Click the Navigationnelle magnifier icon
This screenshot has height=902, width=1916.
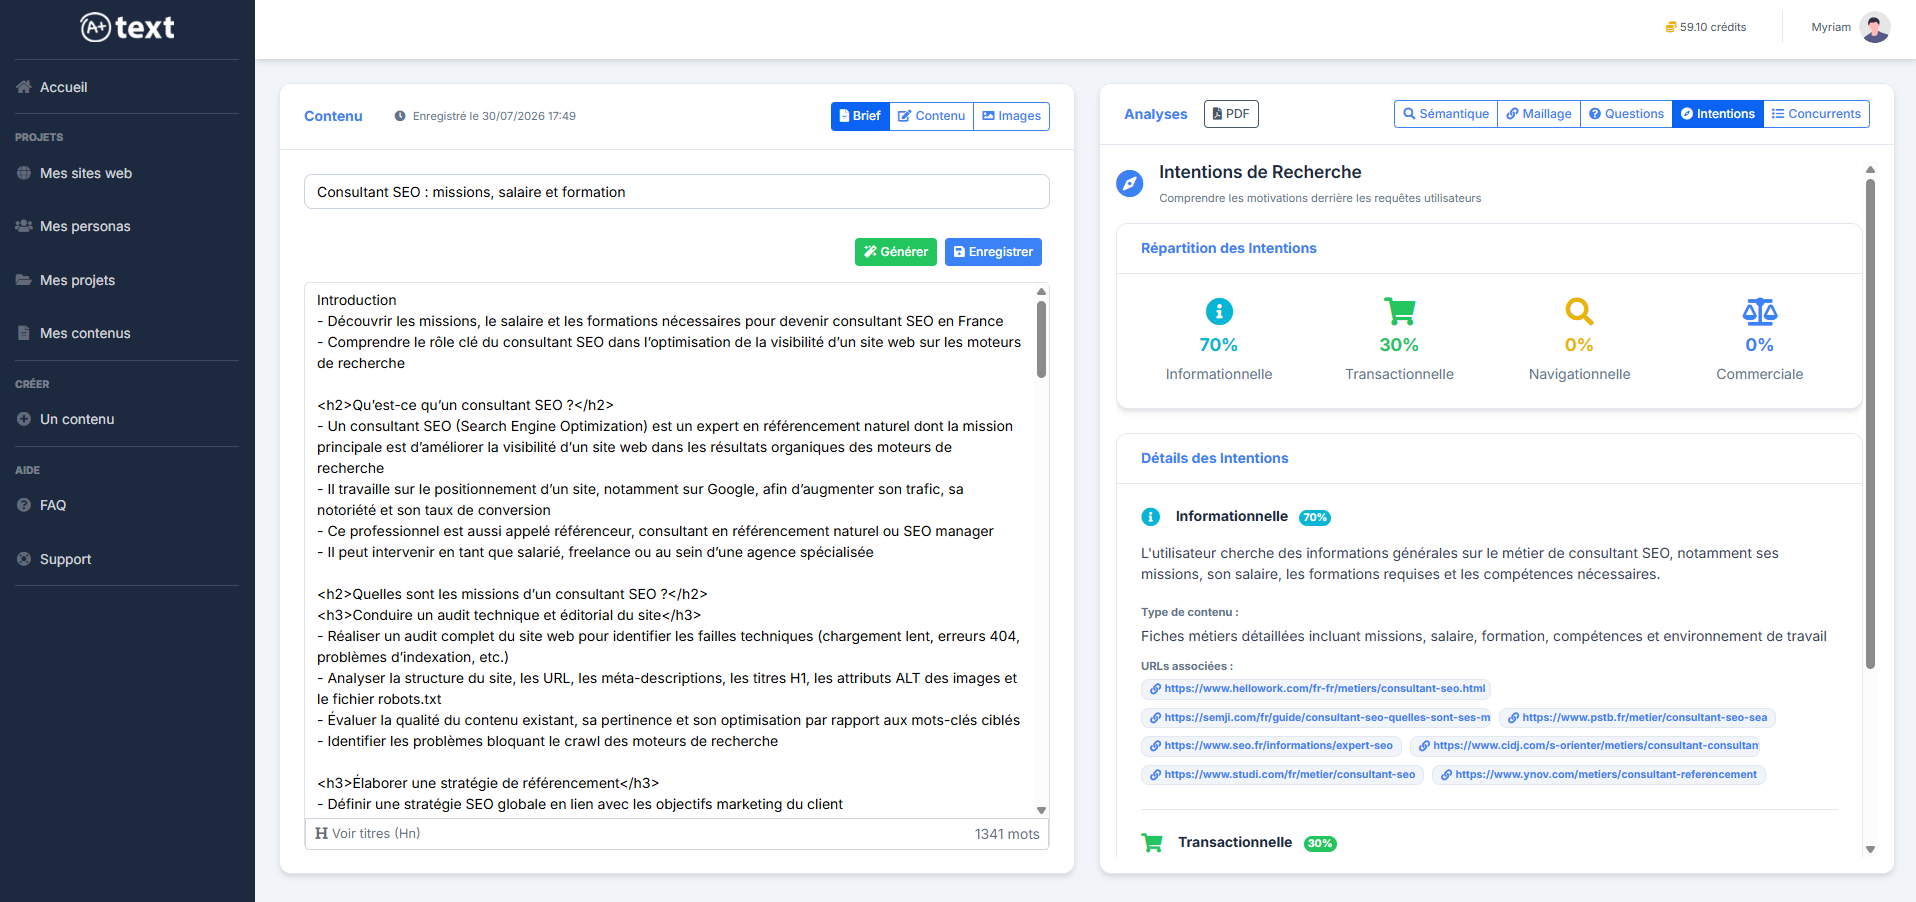tap(1579, 311)
